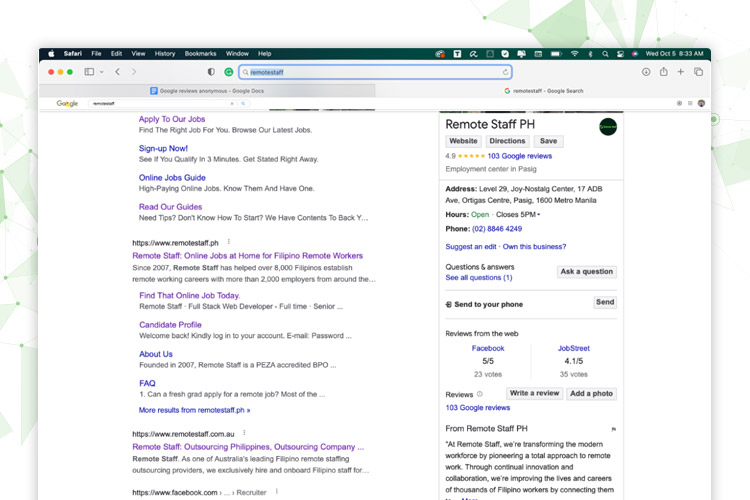Open the Bookmarks menu
The image size is (750, 500).
pos(200,54)
